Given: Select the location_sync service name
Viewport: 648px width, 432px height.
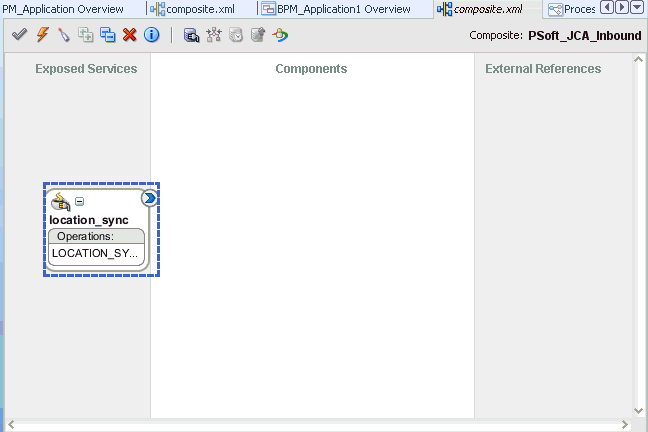Looking at the screenshot, I should click(89, 220).
